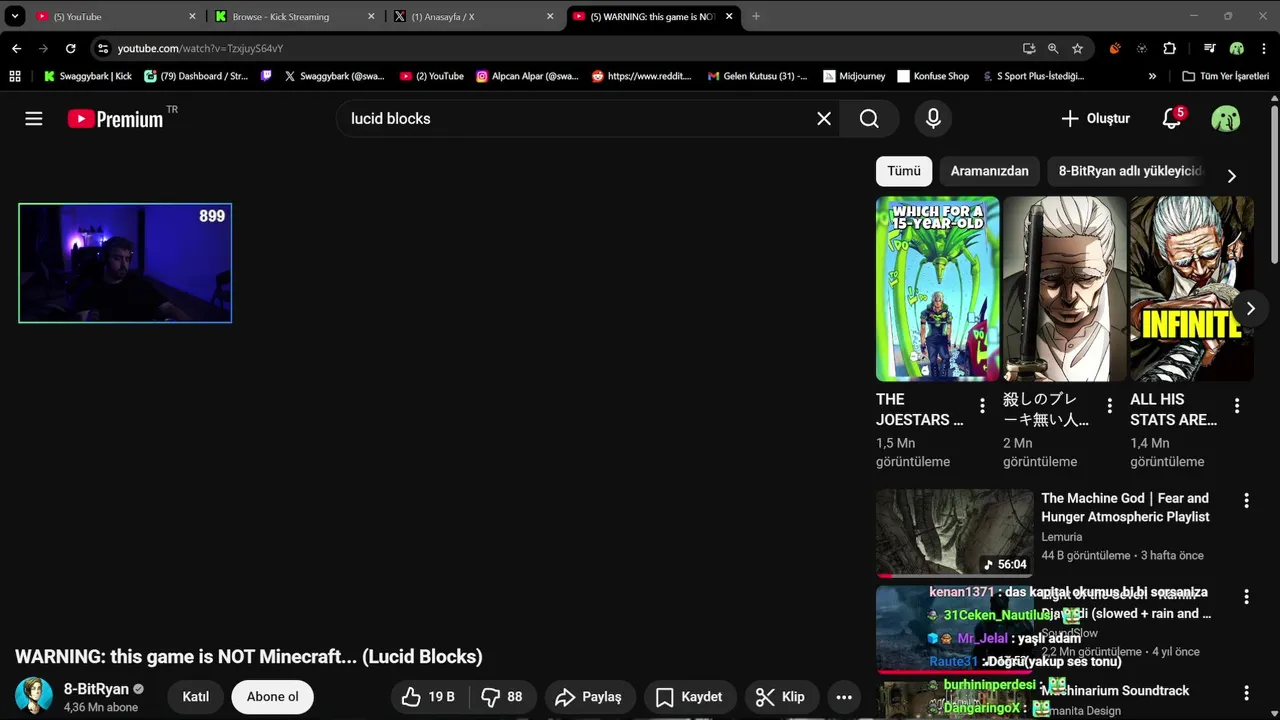Screen dimensions: 1280x720
Task: Open the Swaggybark | Kick bookmark
Action: pyautogui.click(x=87, y=76)
